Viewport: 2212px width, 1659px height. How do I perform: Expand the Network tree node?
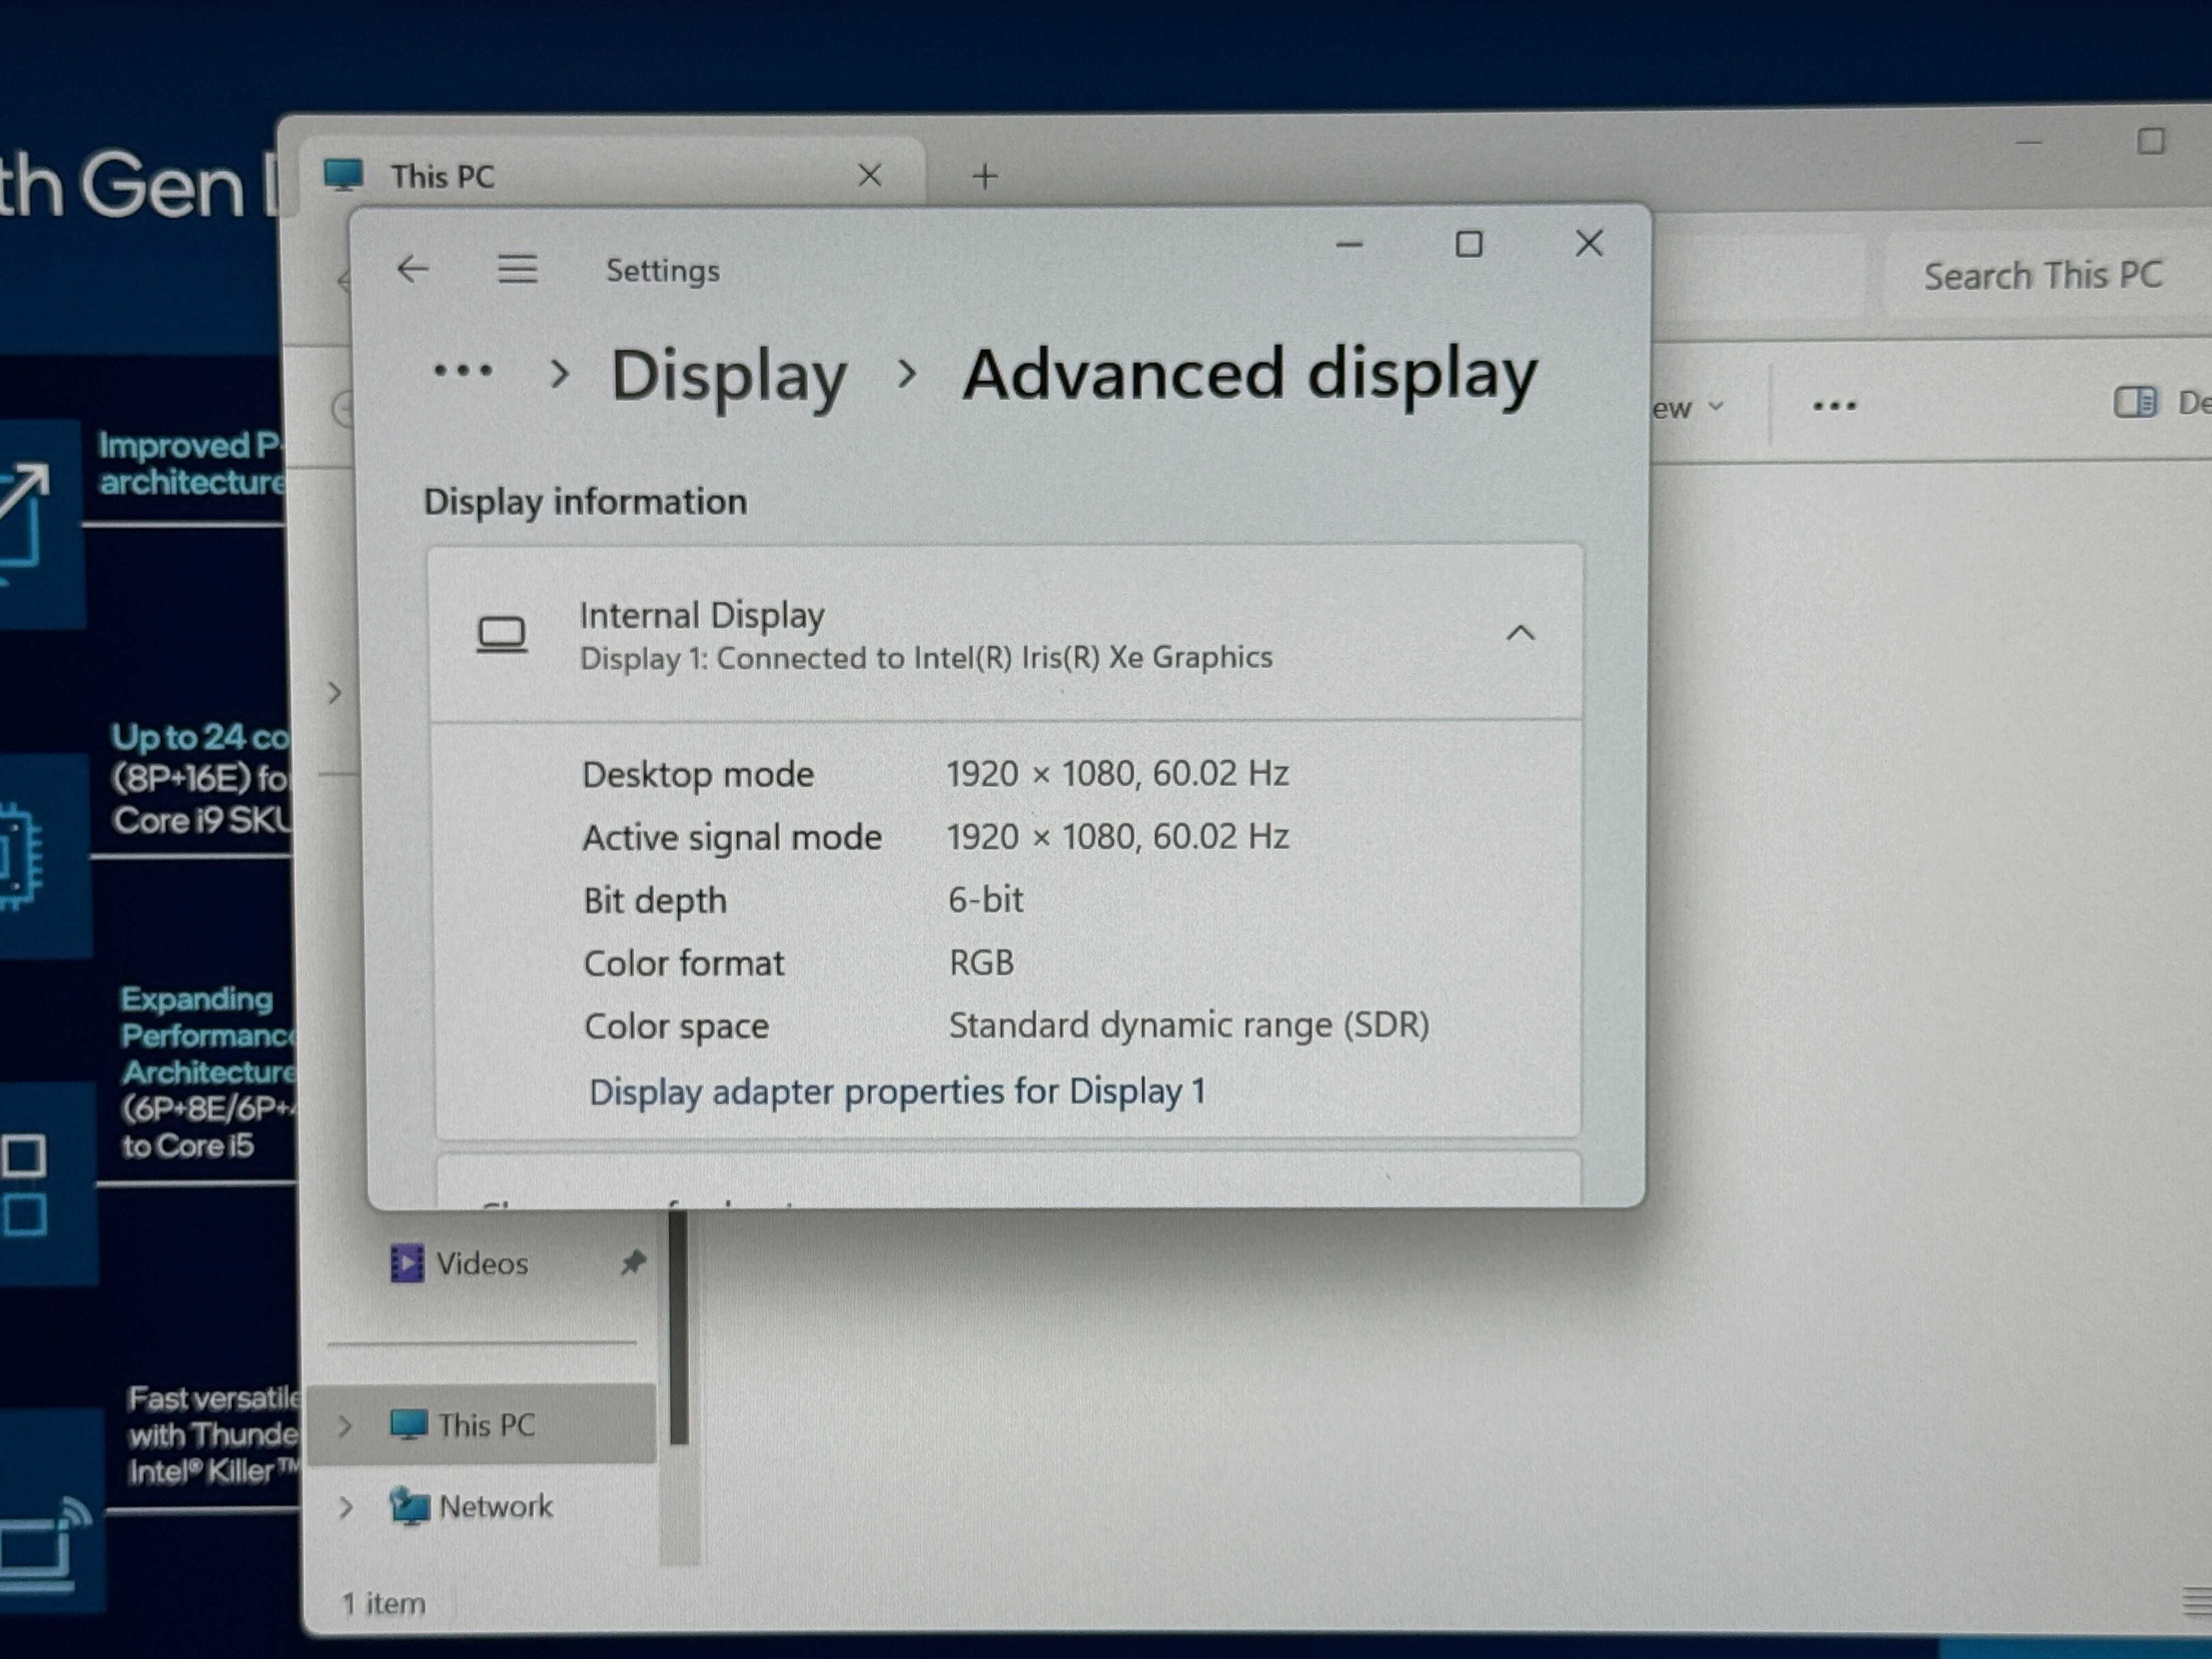(x=346, y=1506)
